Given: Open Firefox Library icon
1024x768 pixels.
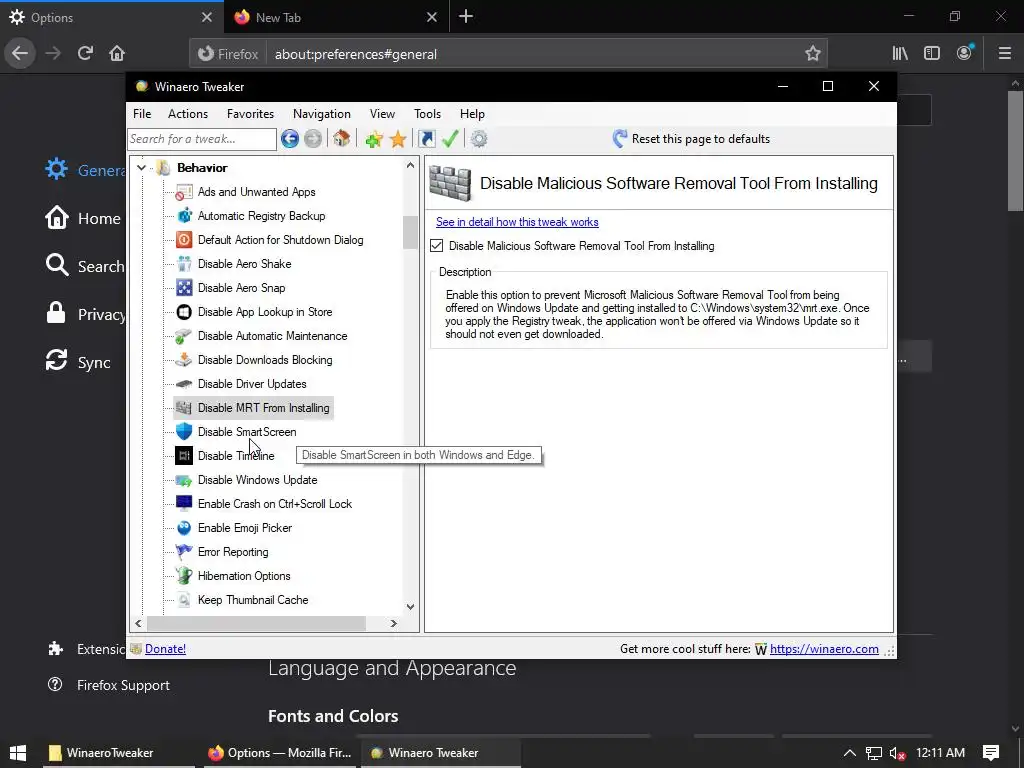Looking at the screenshot, I should pos(900,54).
